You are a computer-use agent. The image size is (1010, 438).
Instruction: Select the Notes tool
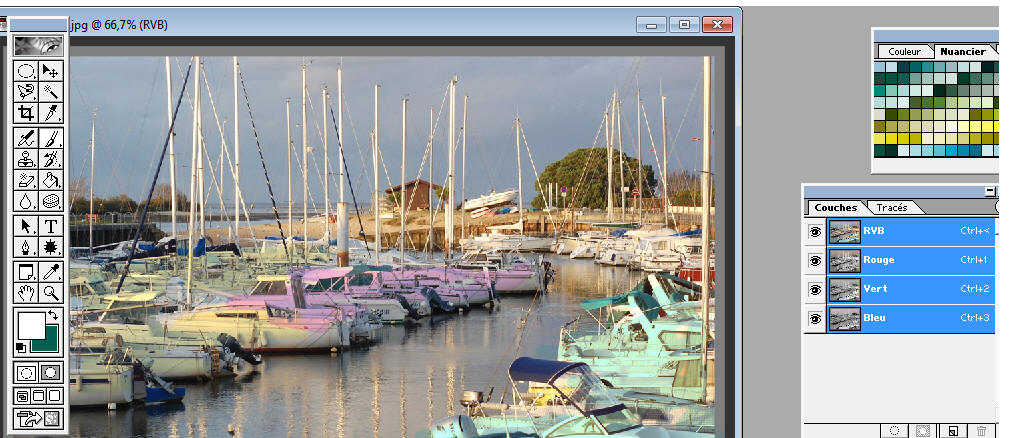click(x=26, y=272)
